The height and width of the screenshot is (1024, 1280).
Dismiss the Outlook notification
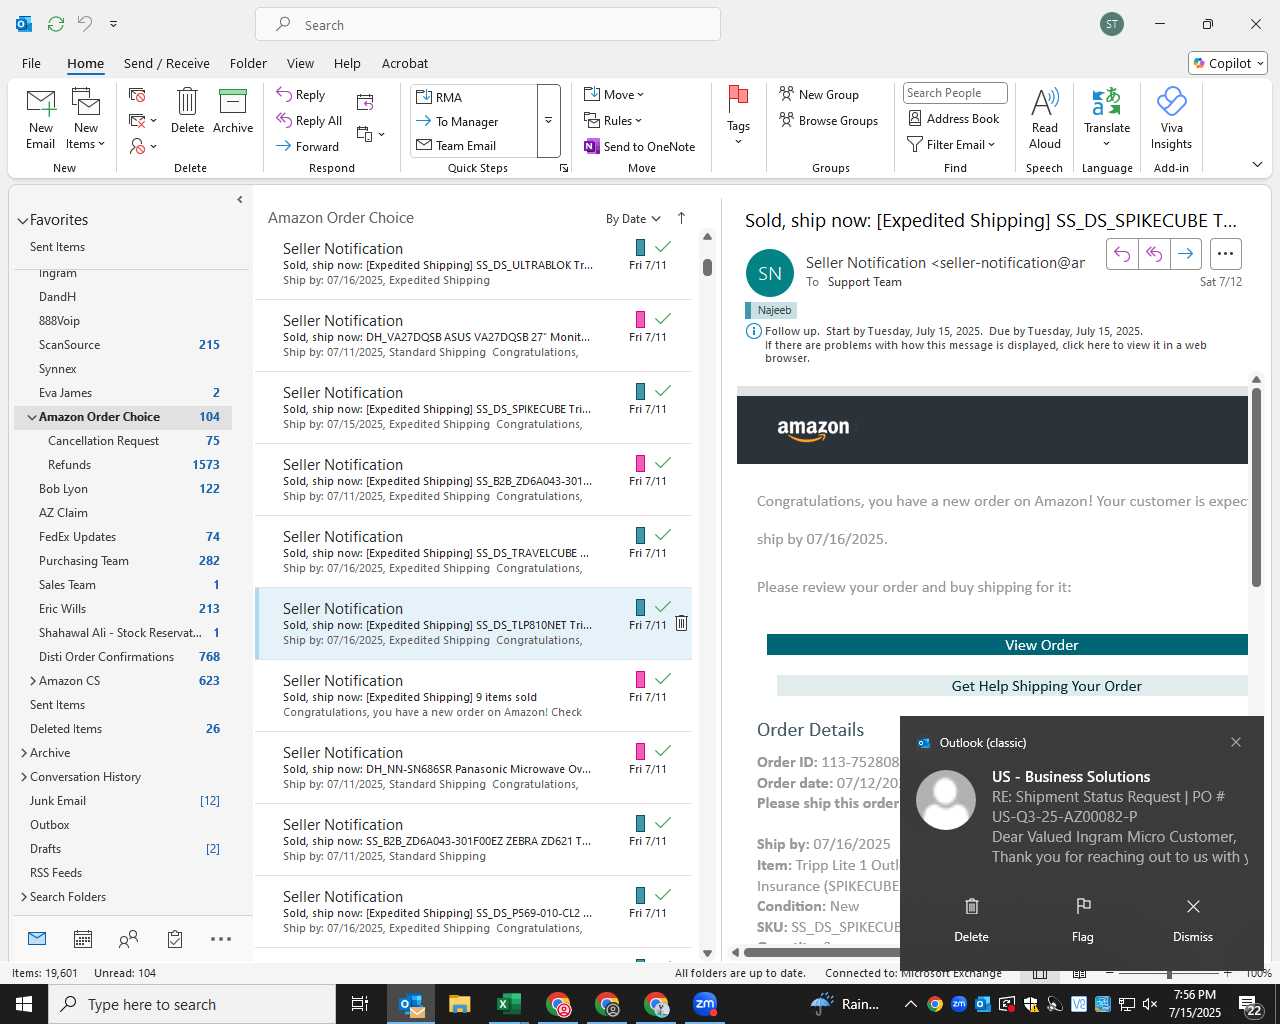click(1193, 919)
